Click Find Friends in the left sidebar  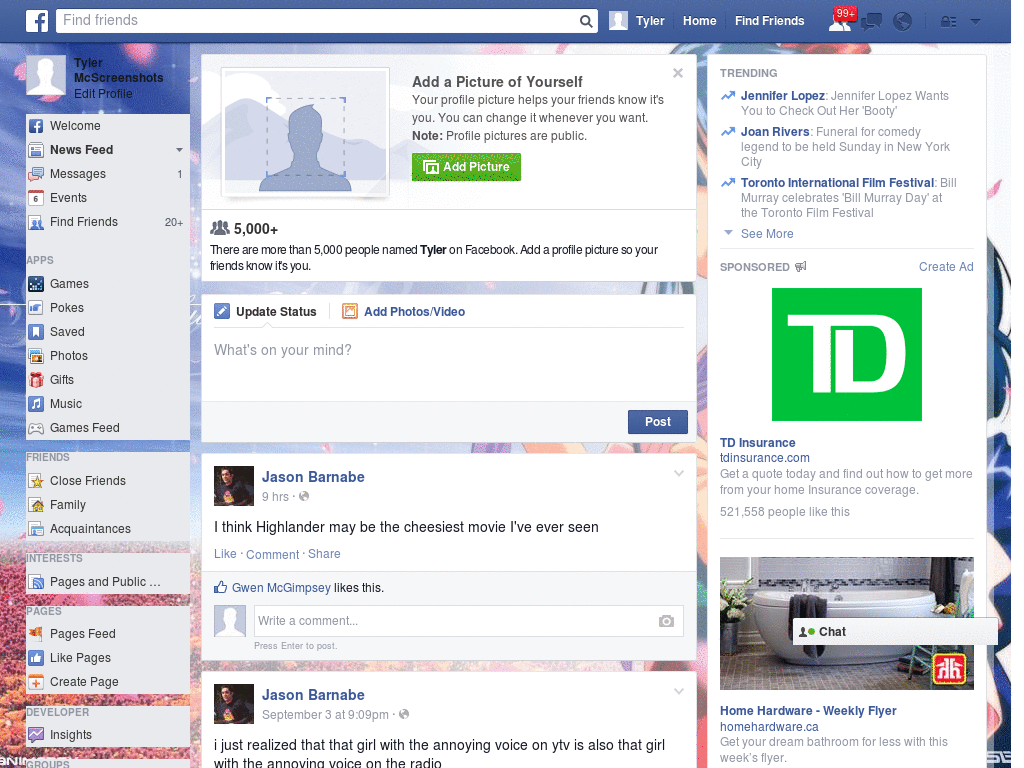(x=108, y=222)
